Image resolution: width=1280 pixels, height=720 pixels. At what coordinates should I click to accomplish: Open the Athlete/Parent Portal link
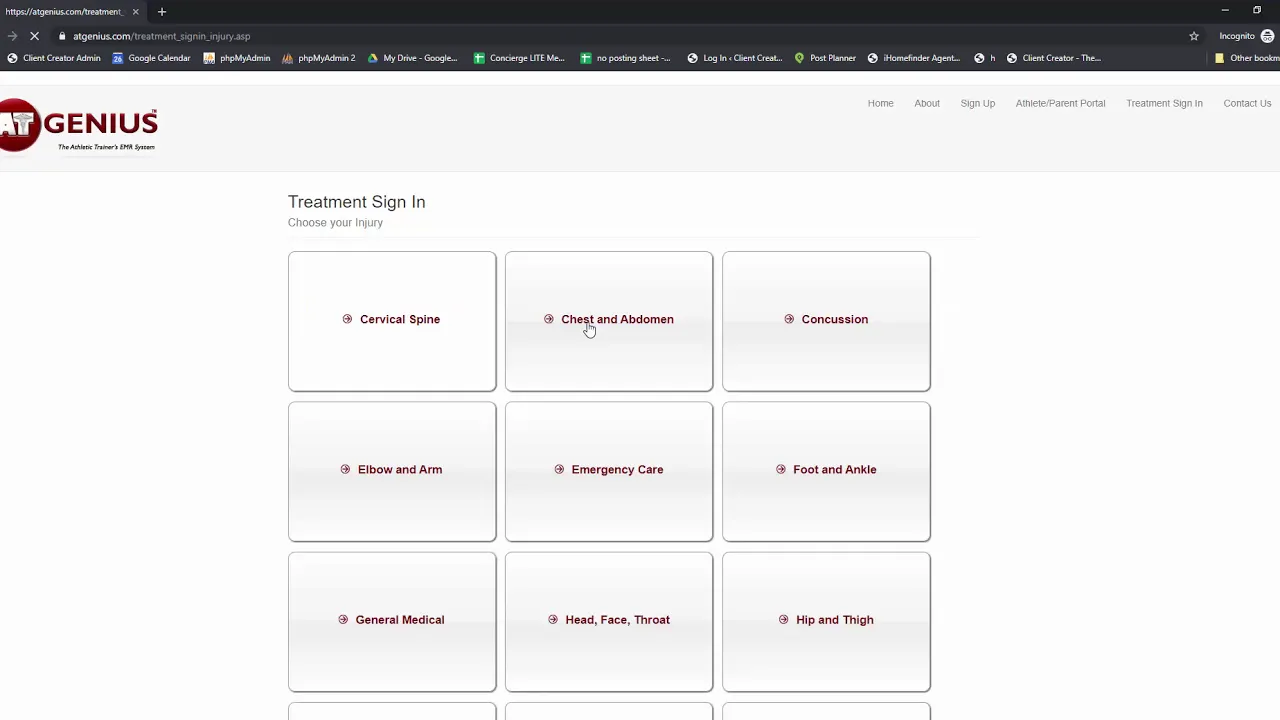(1061, 103)
